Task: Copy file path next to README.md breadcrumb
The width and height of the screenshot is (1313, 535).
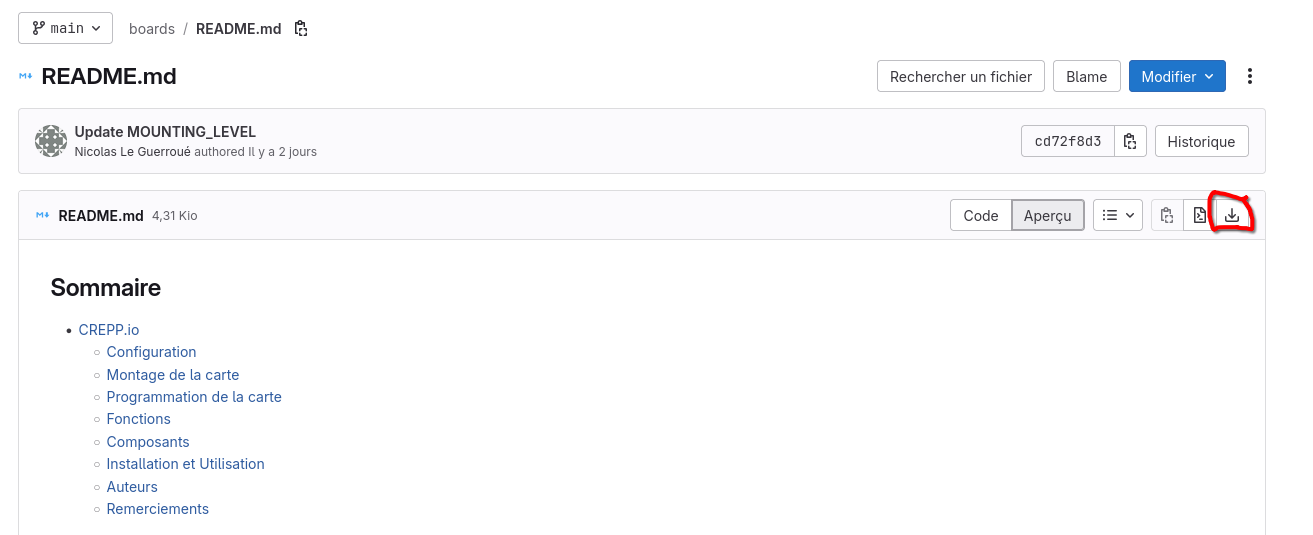Action: pos(301,28)
